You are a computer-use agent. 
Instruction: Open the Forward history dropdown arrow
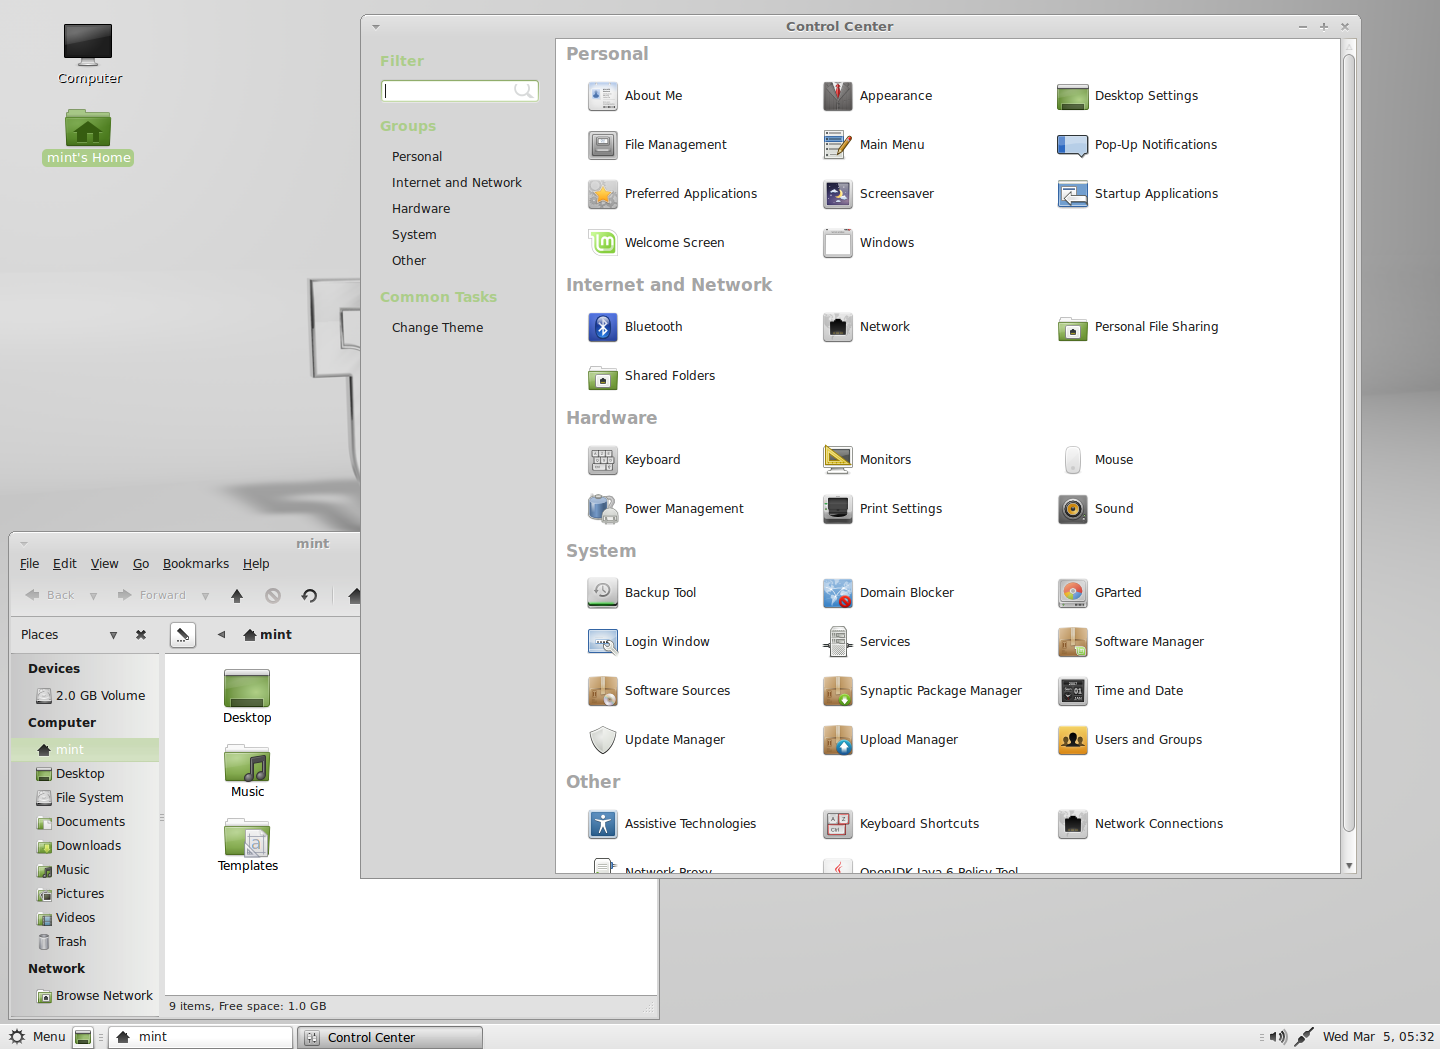point(205,596)
